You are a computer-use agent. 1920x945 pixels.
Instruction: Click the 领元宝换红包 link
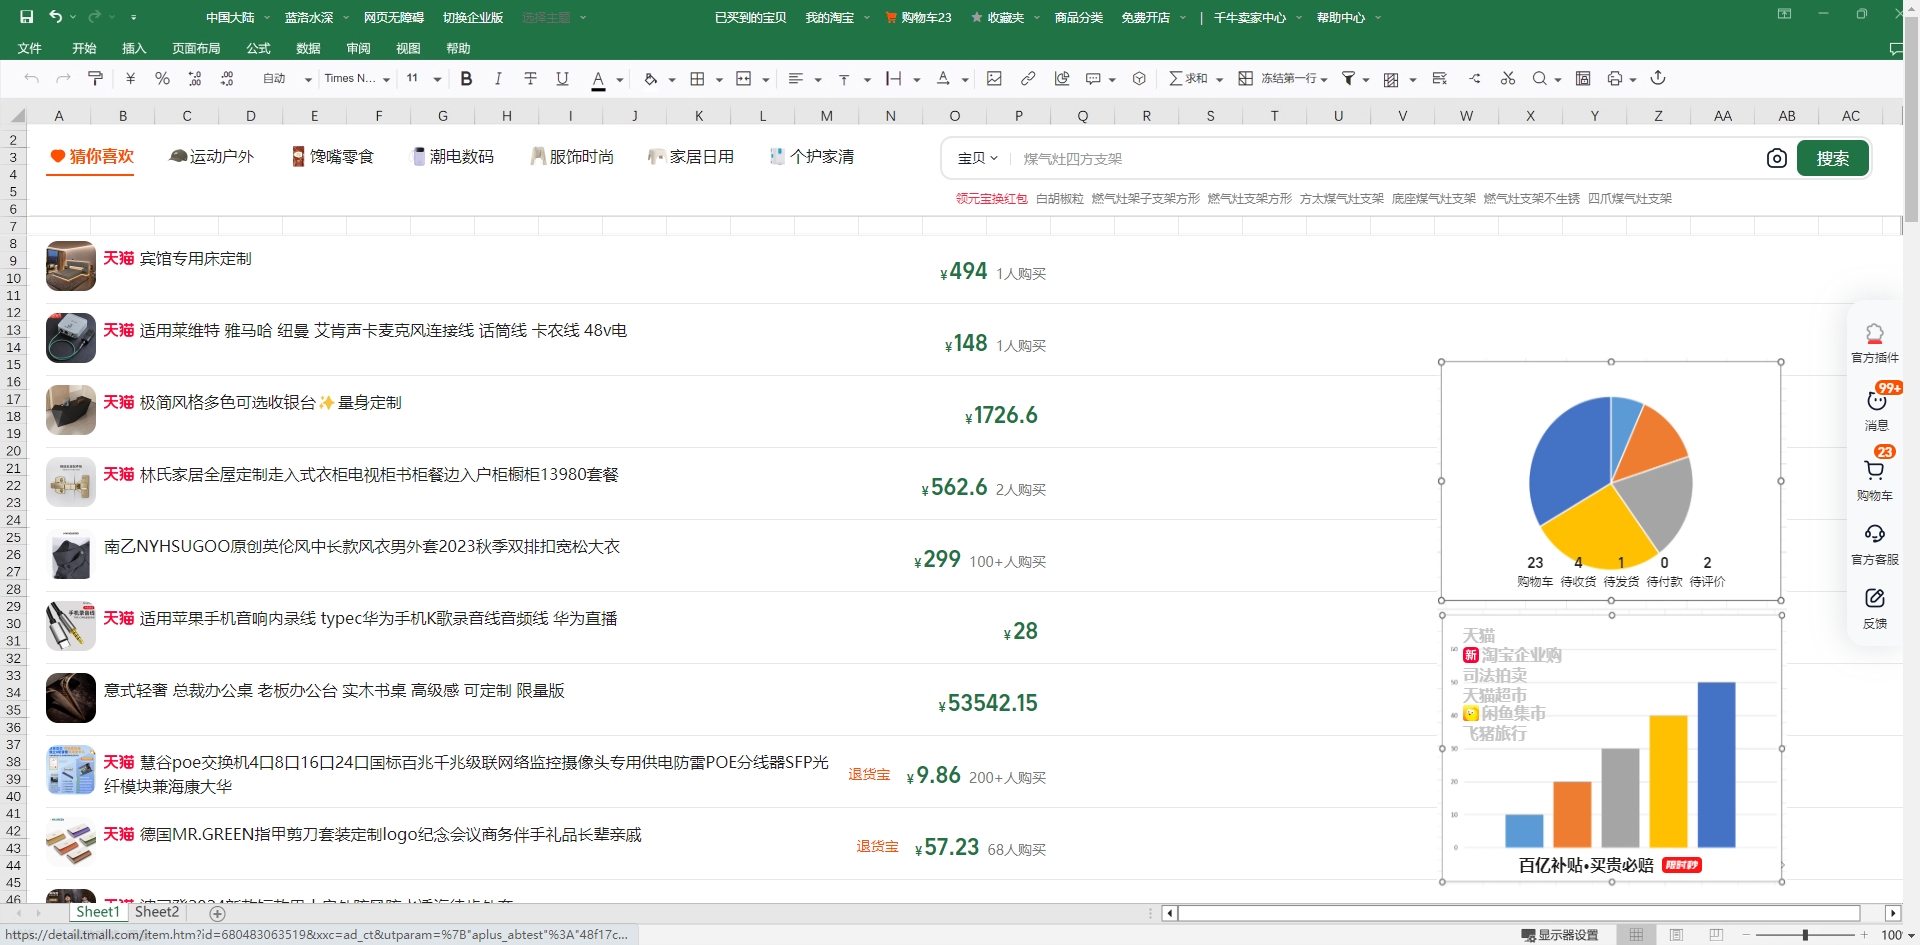coord(991,198)
